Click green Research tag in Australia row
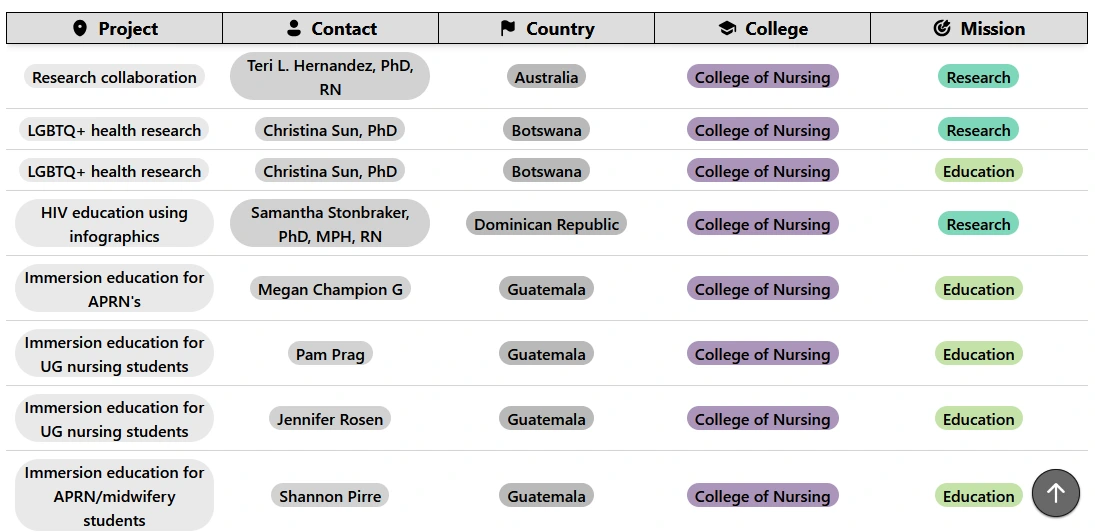Screen dimensions: 1095x532 click(978, 77)
